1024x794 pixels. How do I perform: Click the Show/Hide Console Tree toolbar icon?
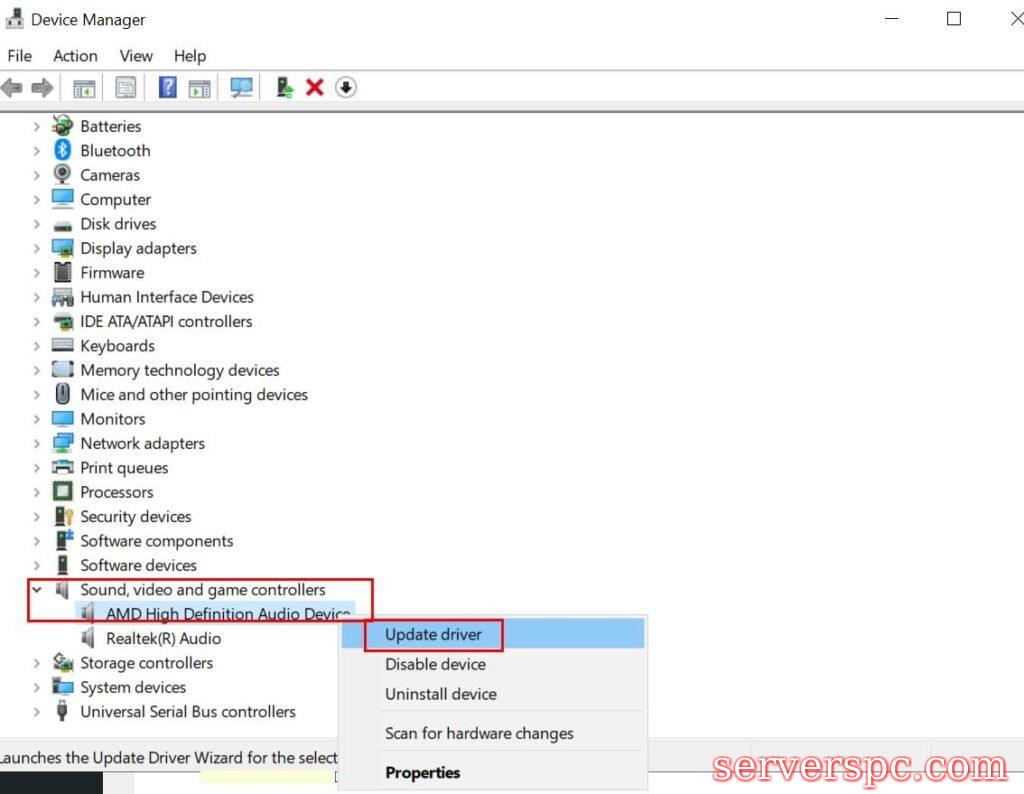pos(84,88)
